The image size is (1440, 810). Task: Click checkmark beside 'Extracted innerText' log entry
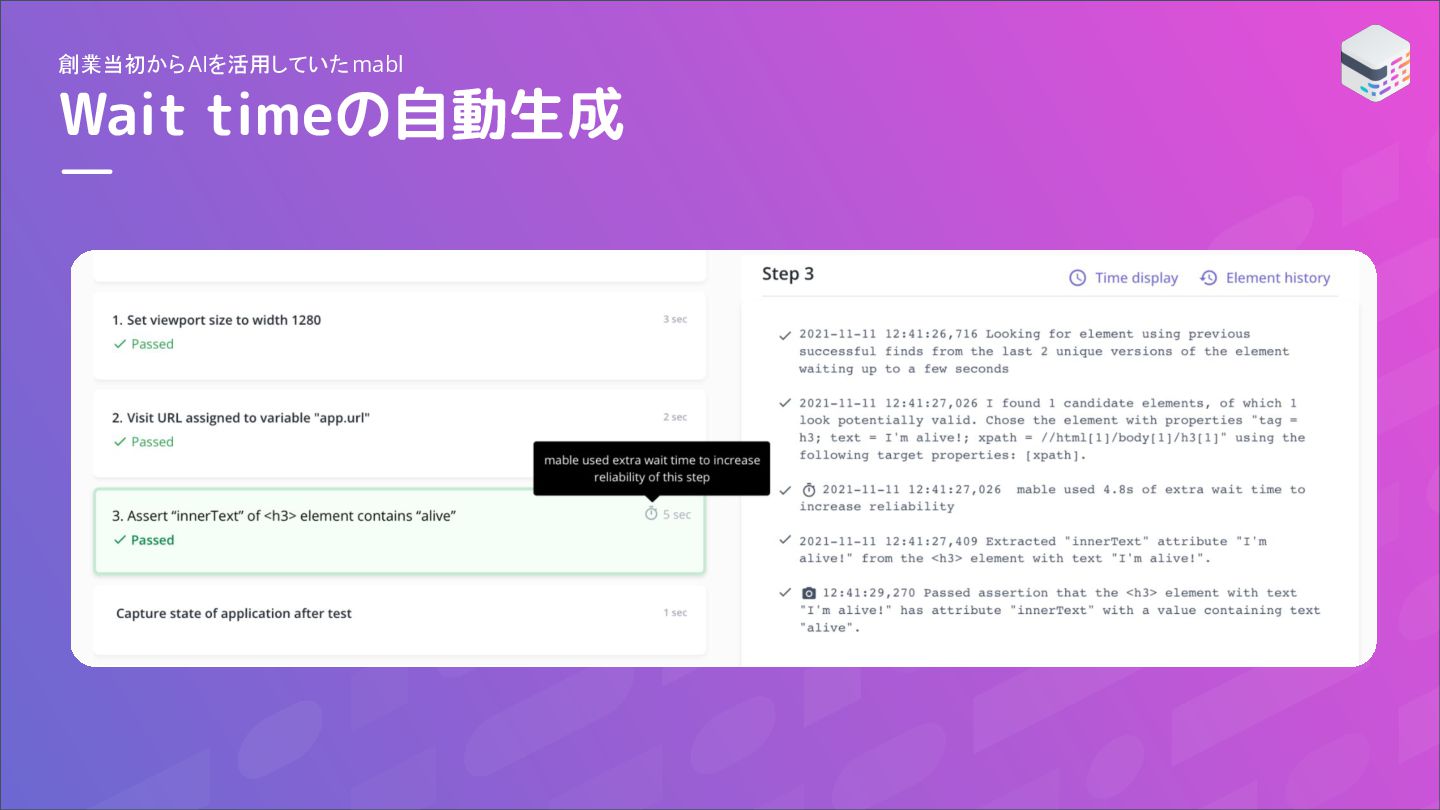[785, 541]
